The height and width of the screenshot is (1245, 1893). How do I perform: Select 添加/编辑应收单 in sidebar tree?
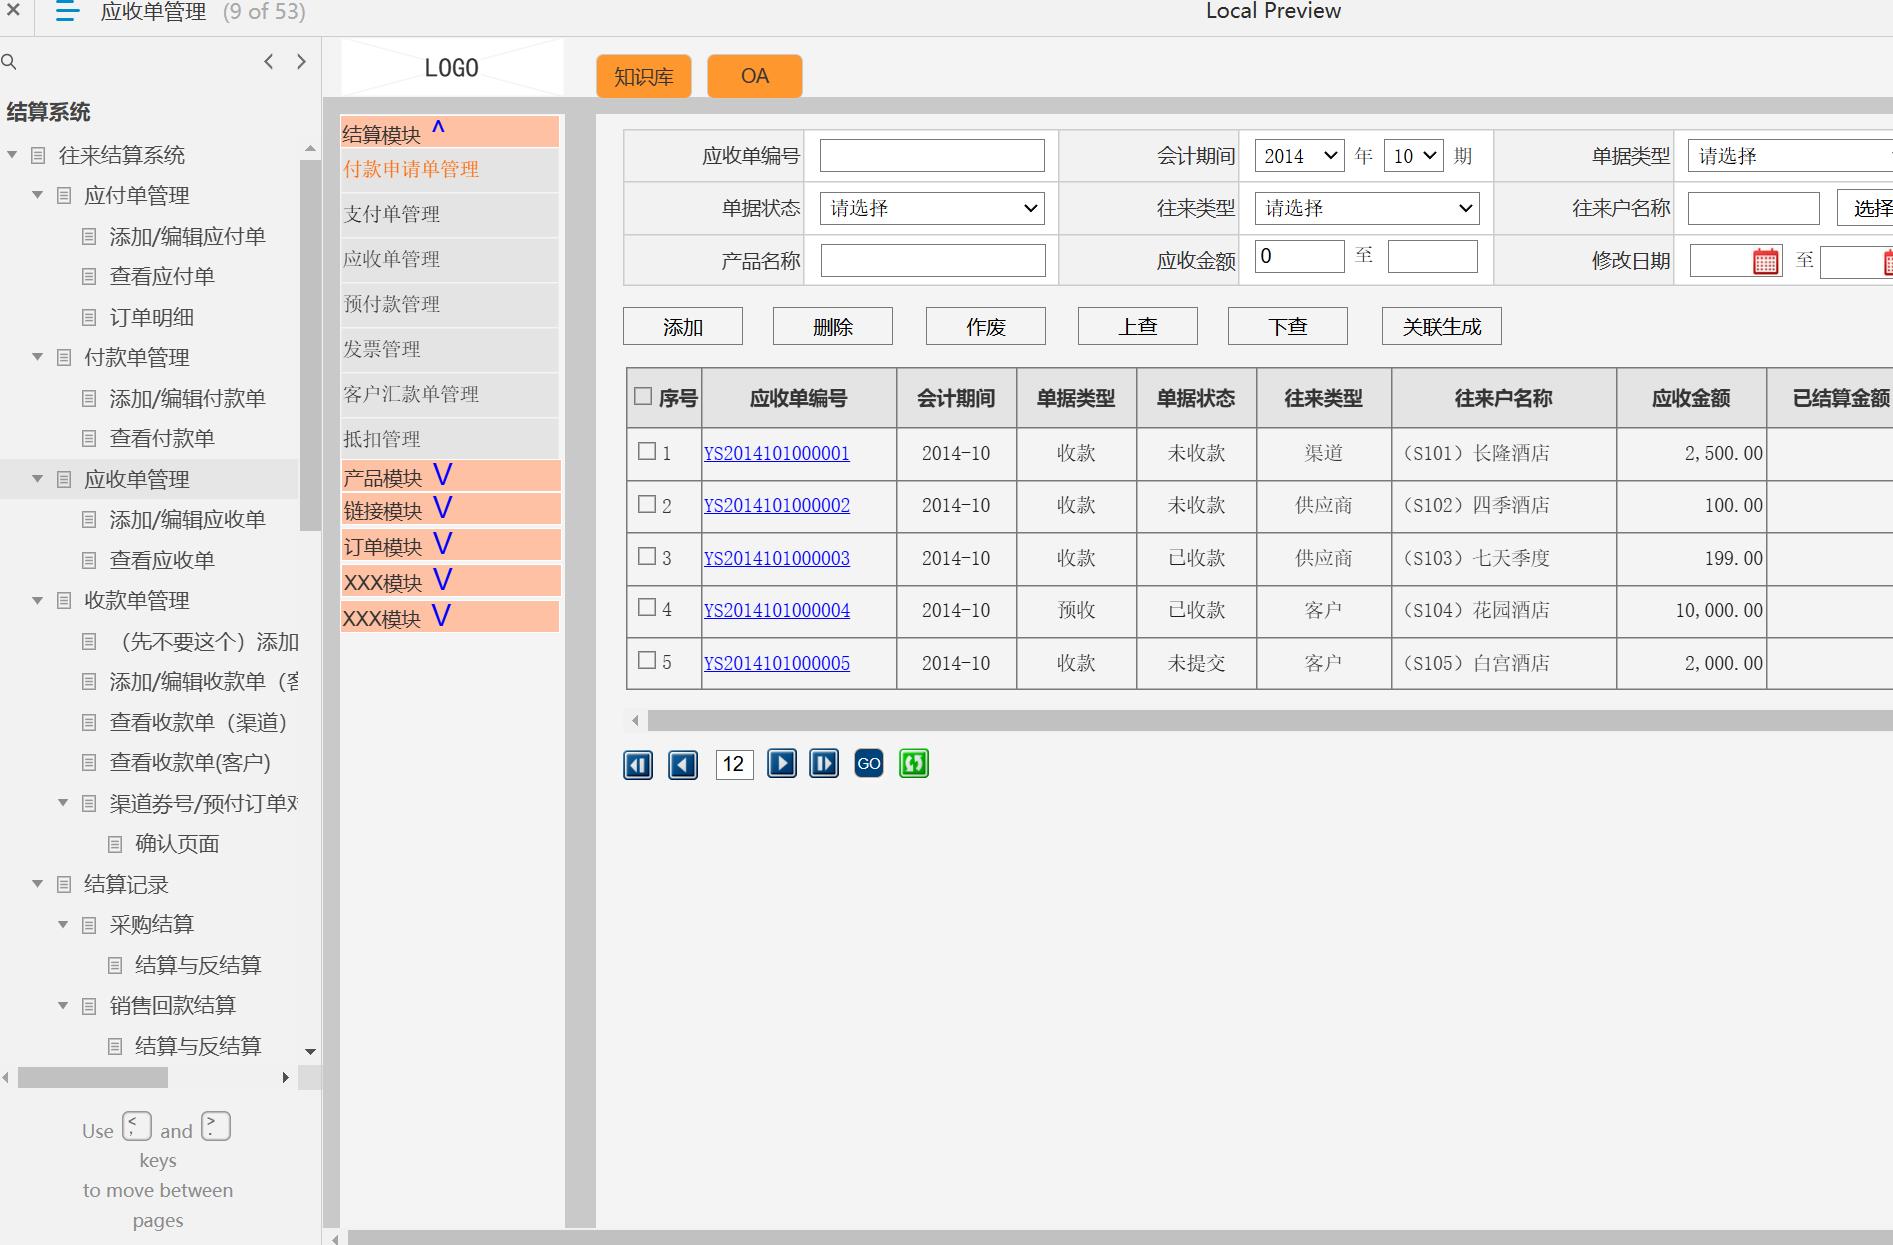[x=187, y=520]
